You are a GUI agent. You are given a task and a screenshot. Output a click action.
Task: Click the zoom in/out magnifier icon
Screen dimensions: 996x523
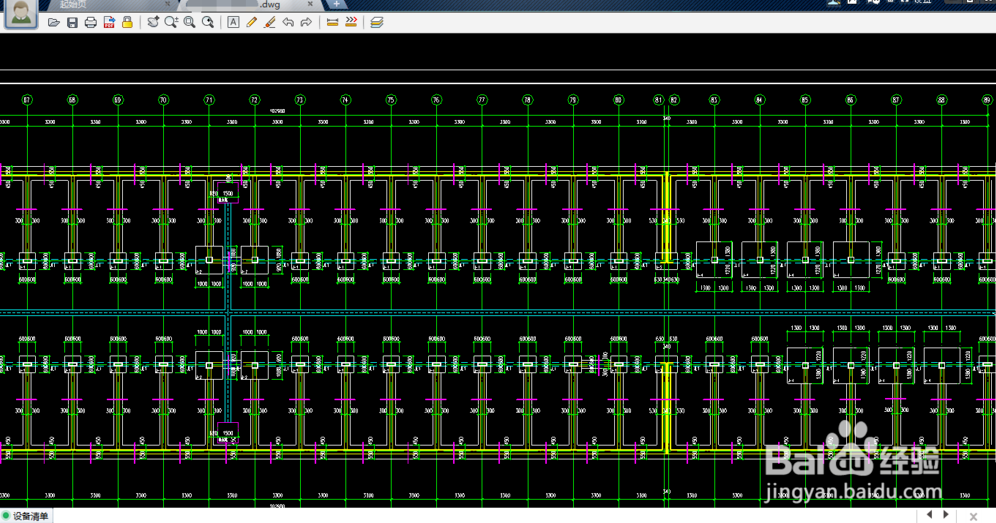171,22
